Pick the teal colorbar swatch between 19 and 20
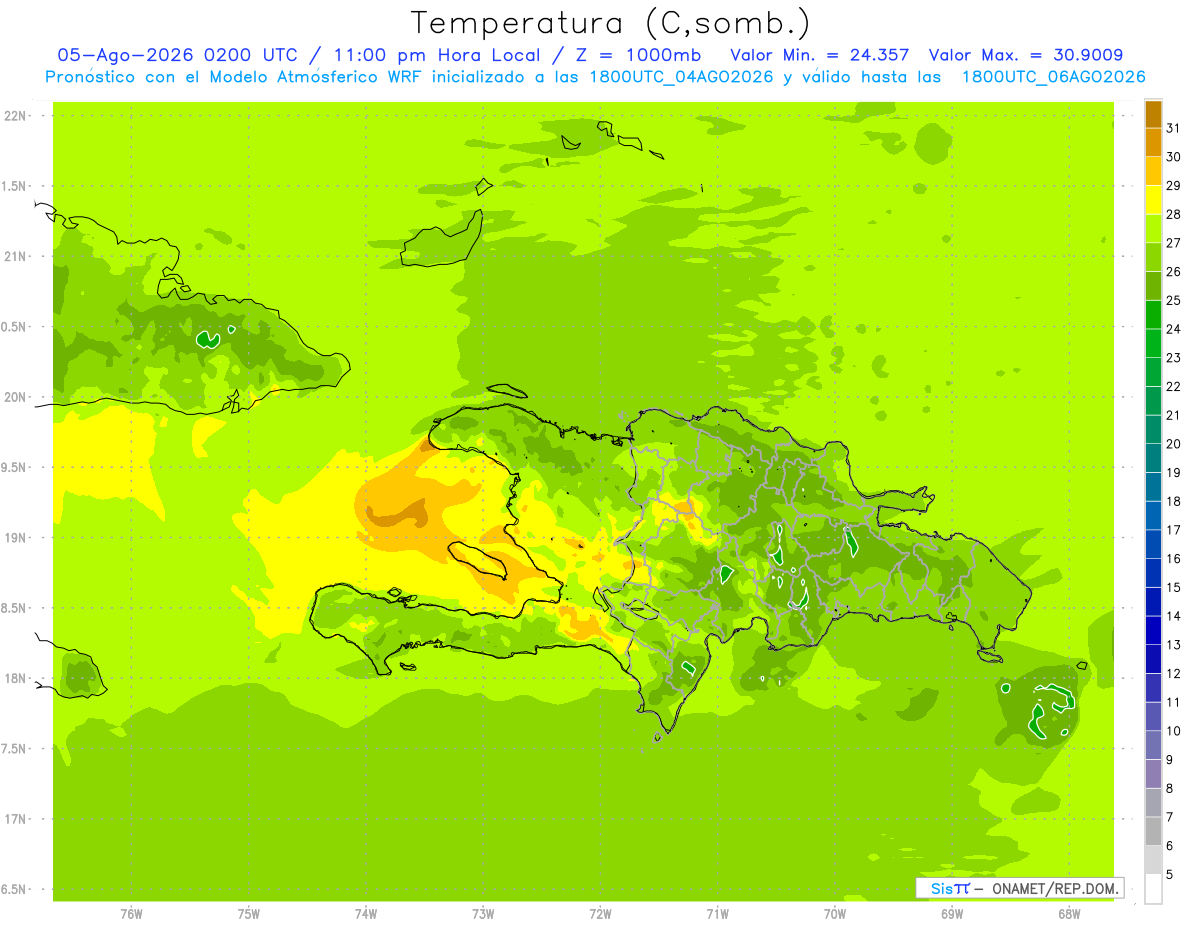 pyautogui.click(x=1153, y=458)
